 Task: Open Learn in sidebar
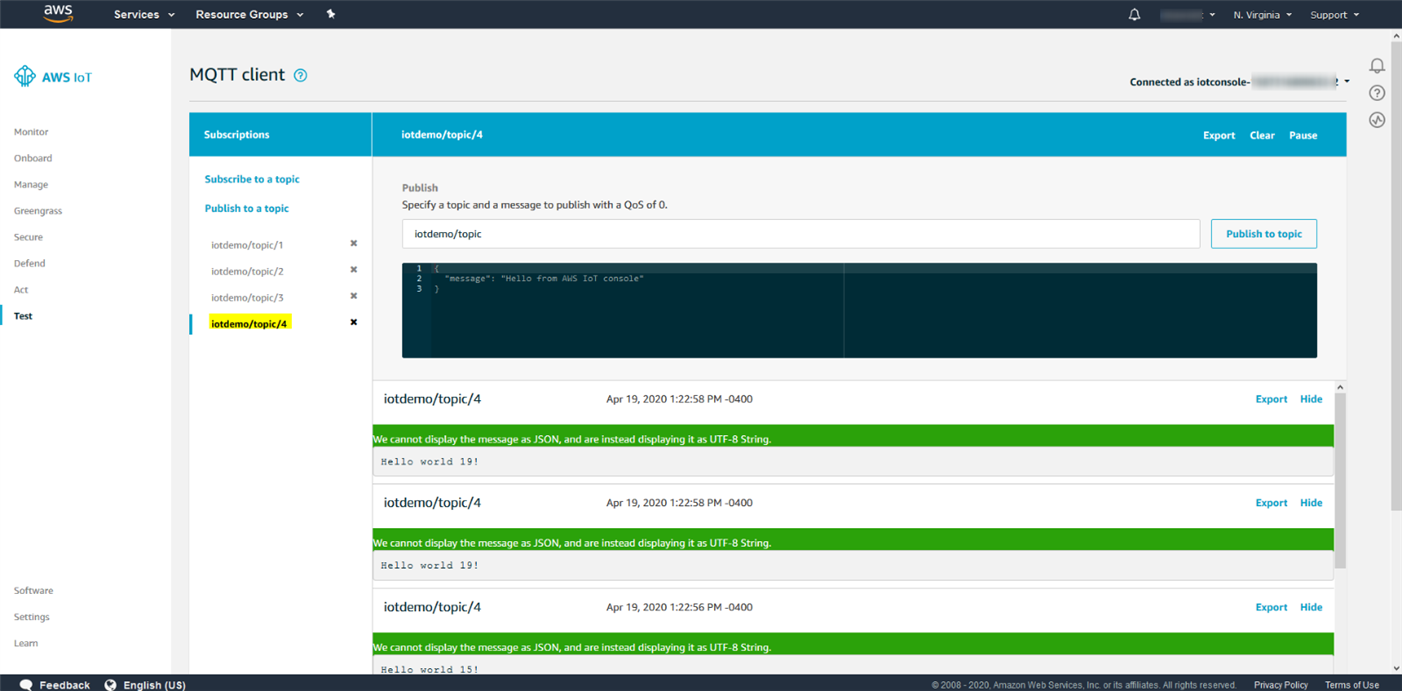(x=26, y=643)
